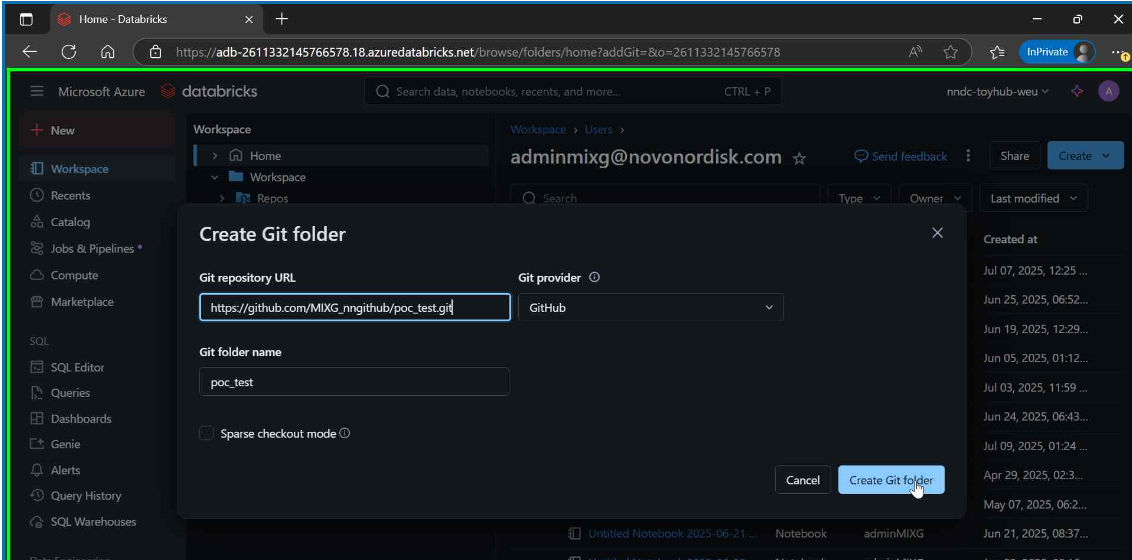The image size is (1132, 560).
Task: Cancel the Create Git folder dialog
Action: point(803,480)
